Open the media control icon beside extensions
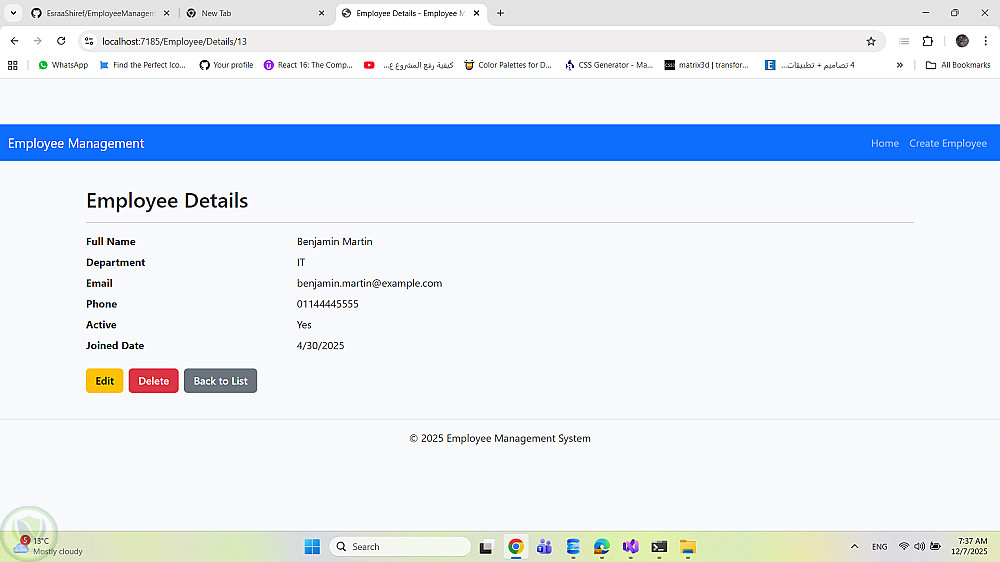Image resolution: width=1000 pixels, height=562 pixels. (x=904, y=41)
